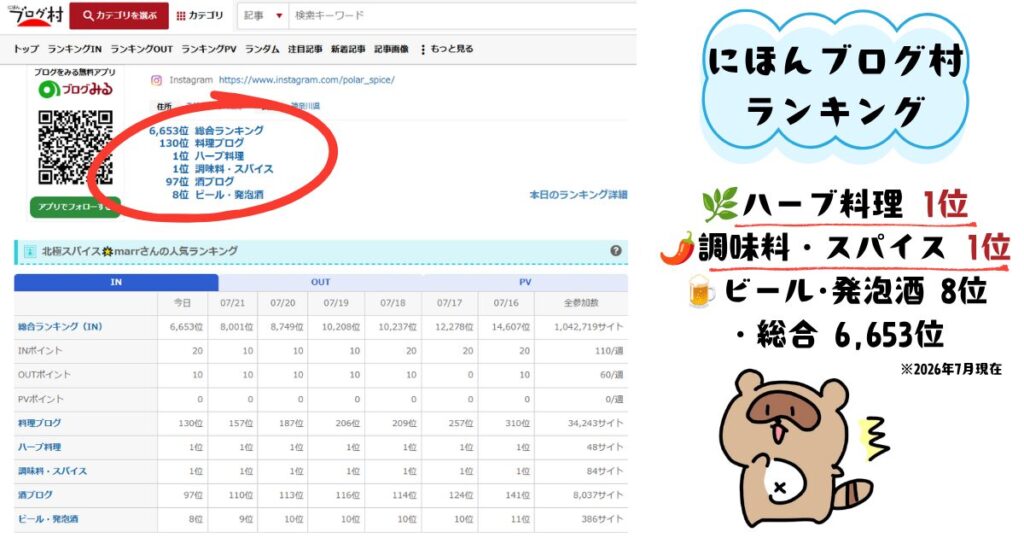The height and width of the screenshot is (538, 1024).
Task: Open the 注目記事 nav item
Action: coord(305,49)
